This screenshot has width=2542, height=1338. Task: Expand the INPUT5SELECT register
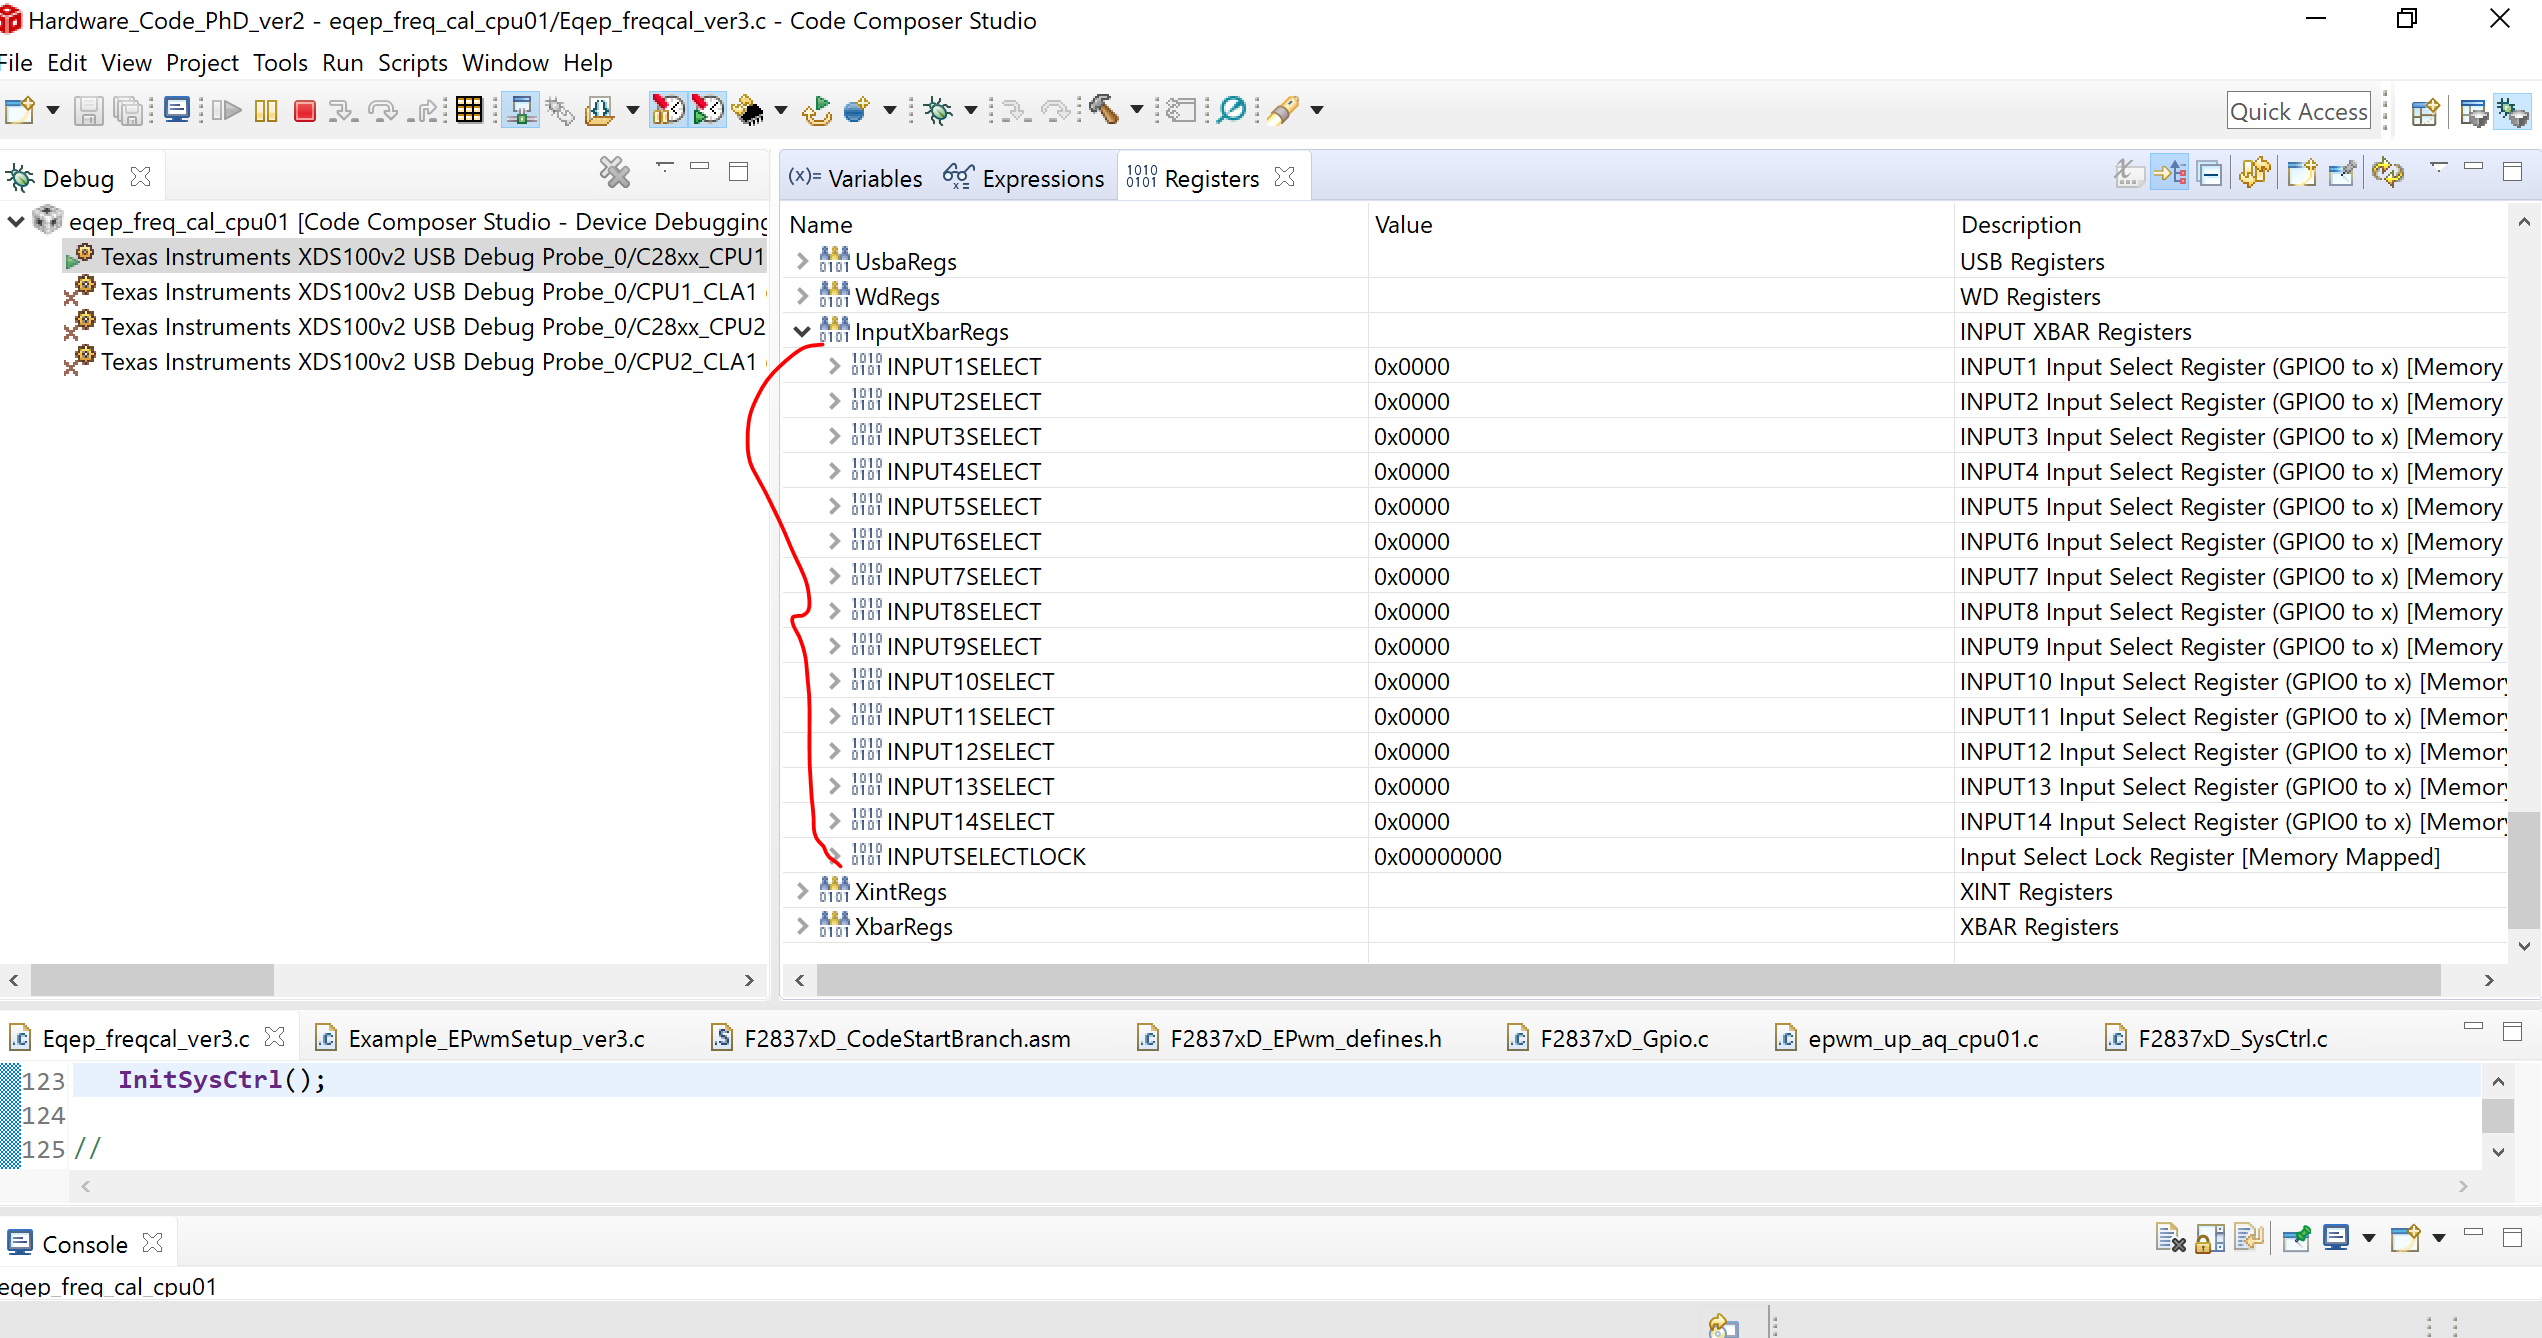834,507
